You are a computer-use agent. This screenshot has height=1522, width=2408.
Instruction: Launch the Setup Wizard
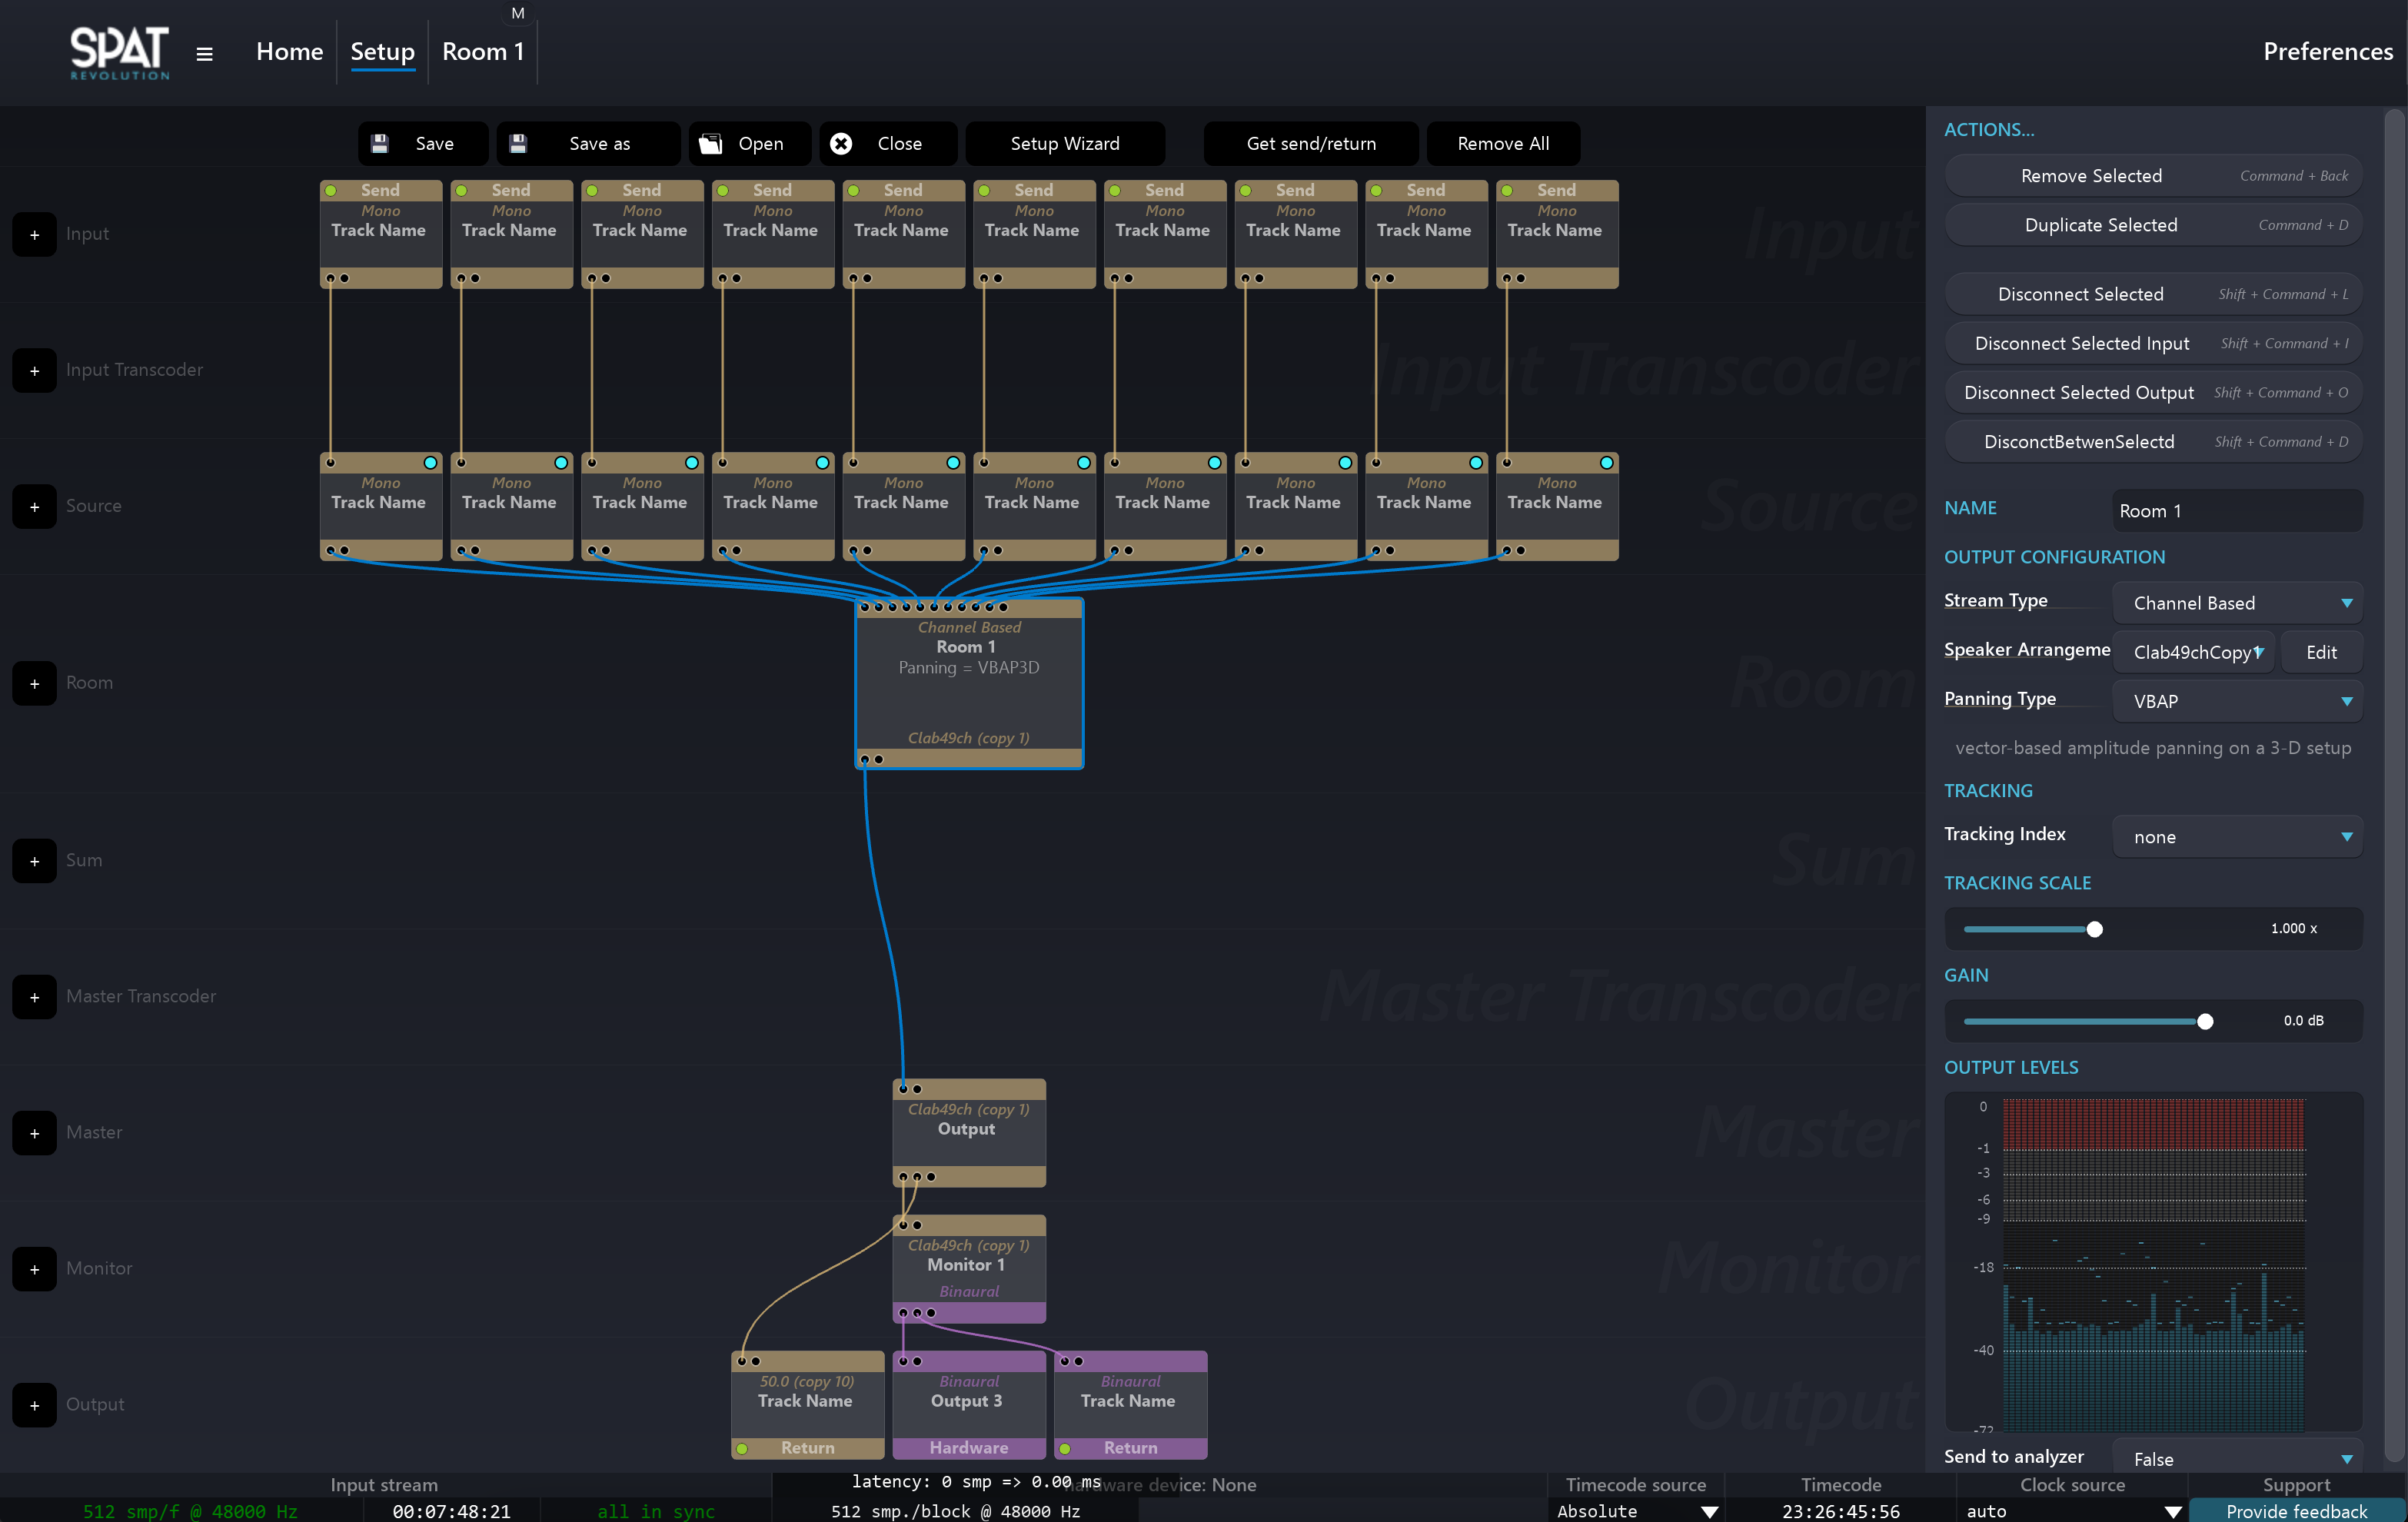click(1065, 143)
